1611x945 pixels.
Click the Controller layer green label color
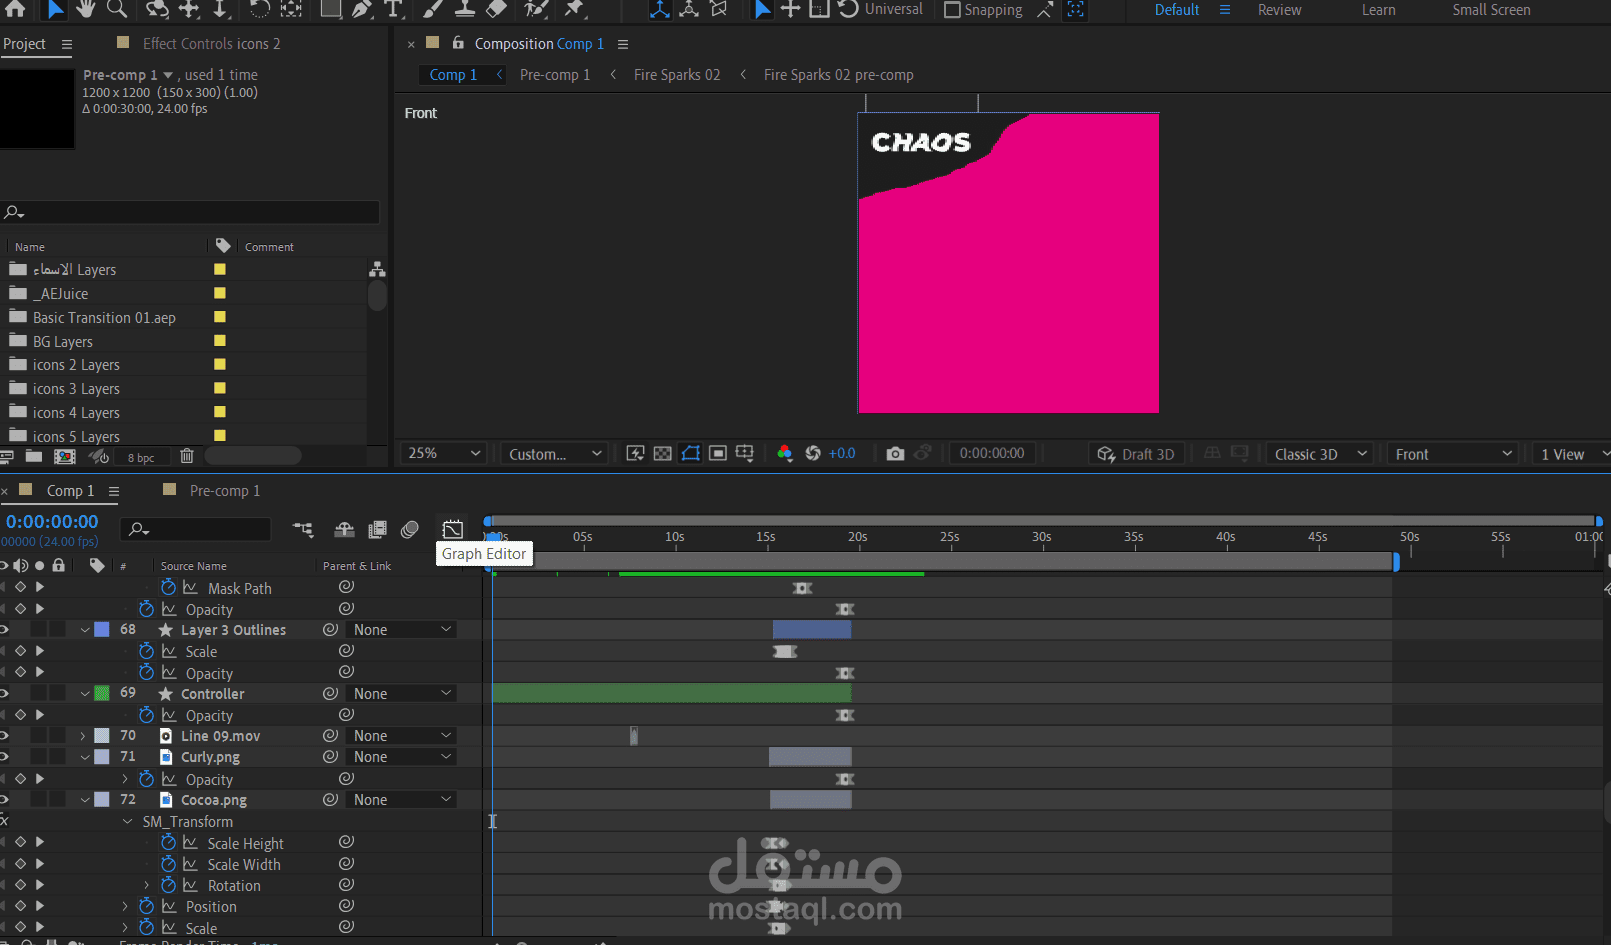[x=102, y=693]
